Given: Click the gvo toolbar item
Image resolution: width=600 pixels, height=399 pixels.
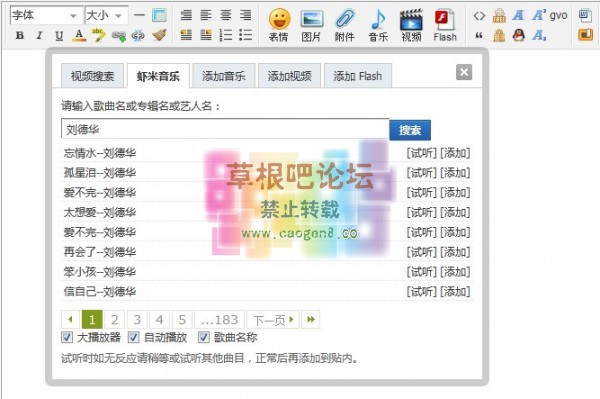Looking at the screenshot, I should click(x=558, y=15).
